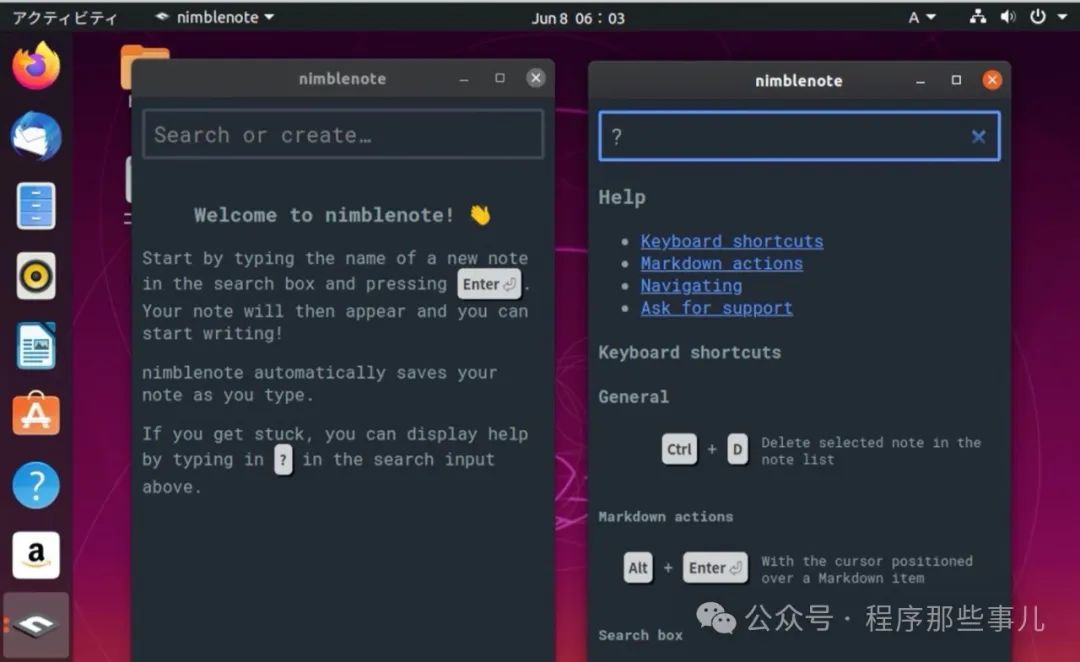Open the アクティビティ activities overview

coord(65,18)
